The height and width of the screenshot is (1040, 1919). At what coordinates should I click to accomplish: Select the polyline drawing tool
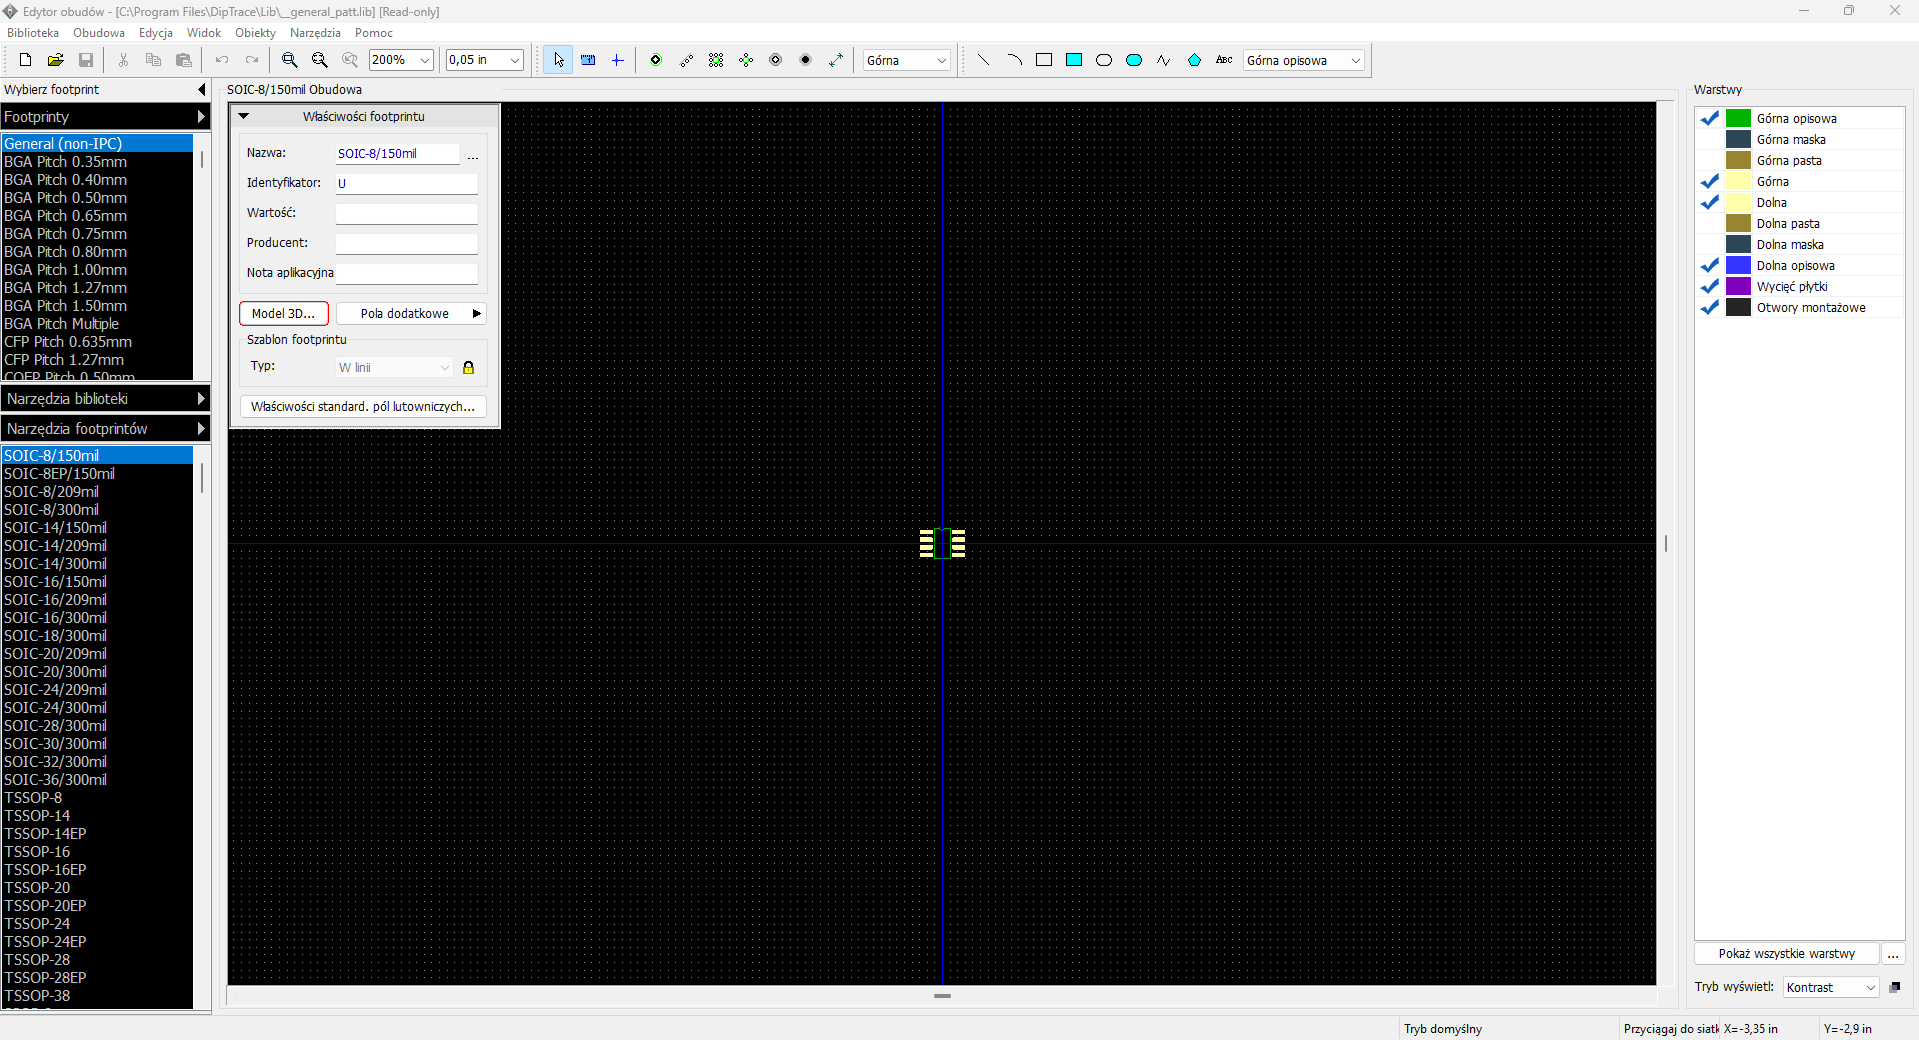pos(1164,60)
